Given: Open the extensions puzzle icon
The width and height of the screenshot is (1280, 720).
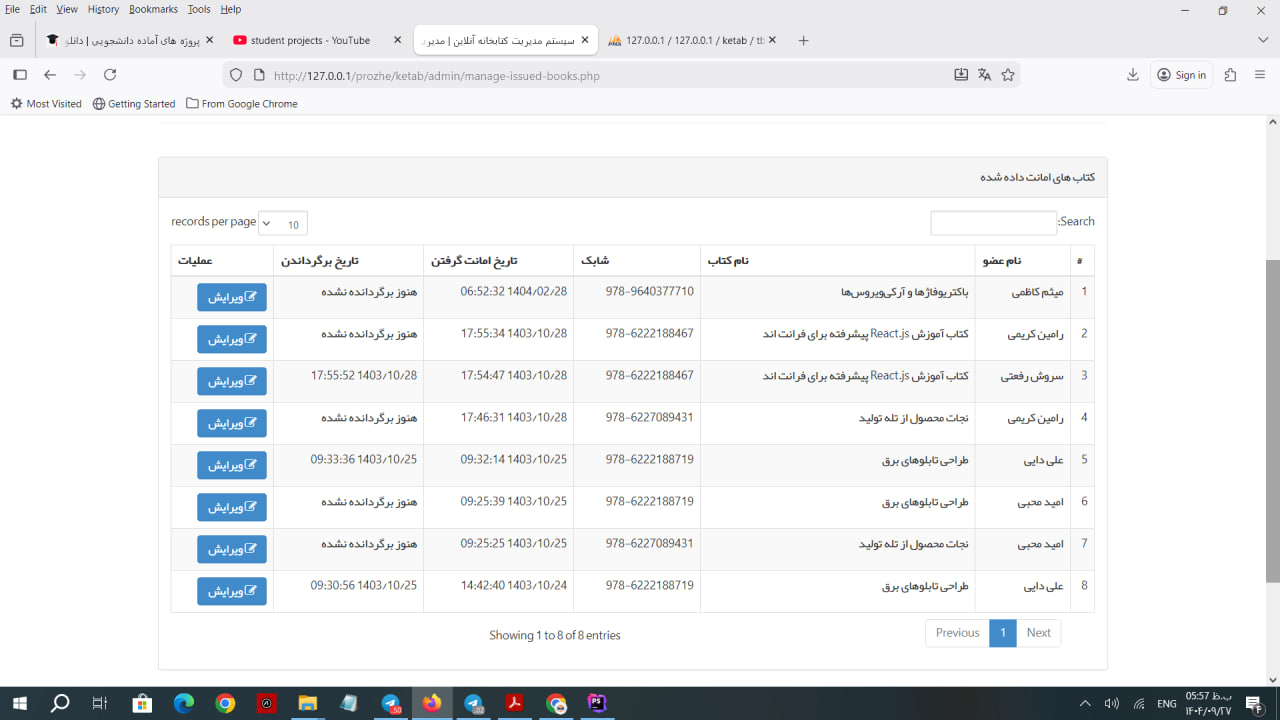Looking at the screenshot, I should 1230,75.
